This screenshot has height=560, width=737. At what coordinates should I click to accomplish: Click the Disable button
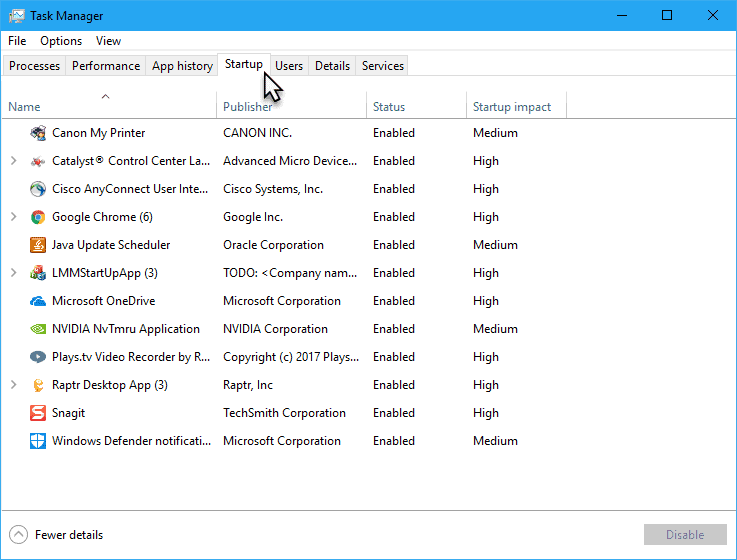(x=685, y=535)
